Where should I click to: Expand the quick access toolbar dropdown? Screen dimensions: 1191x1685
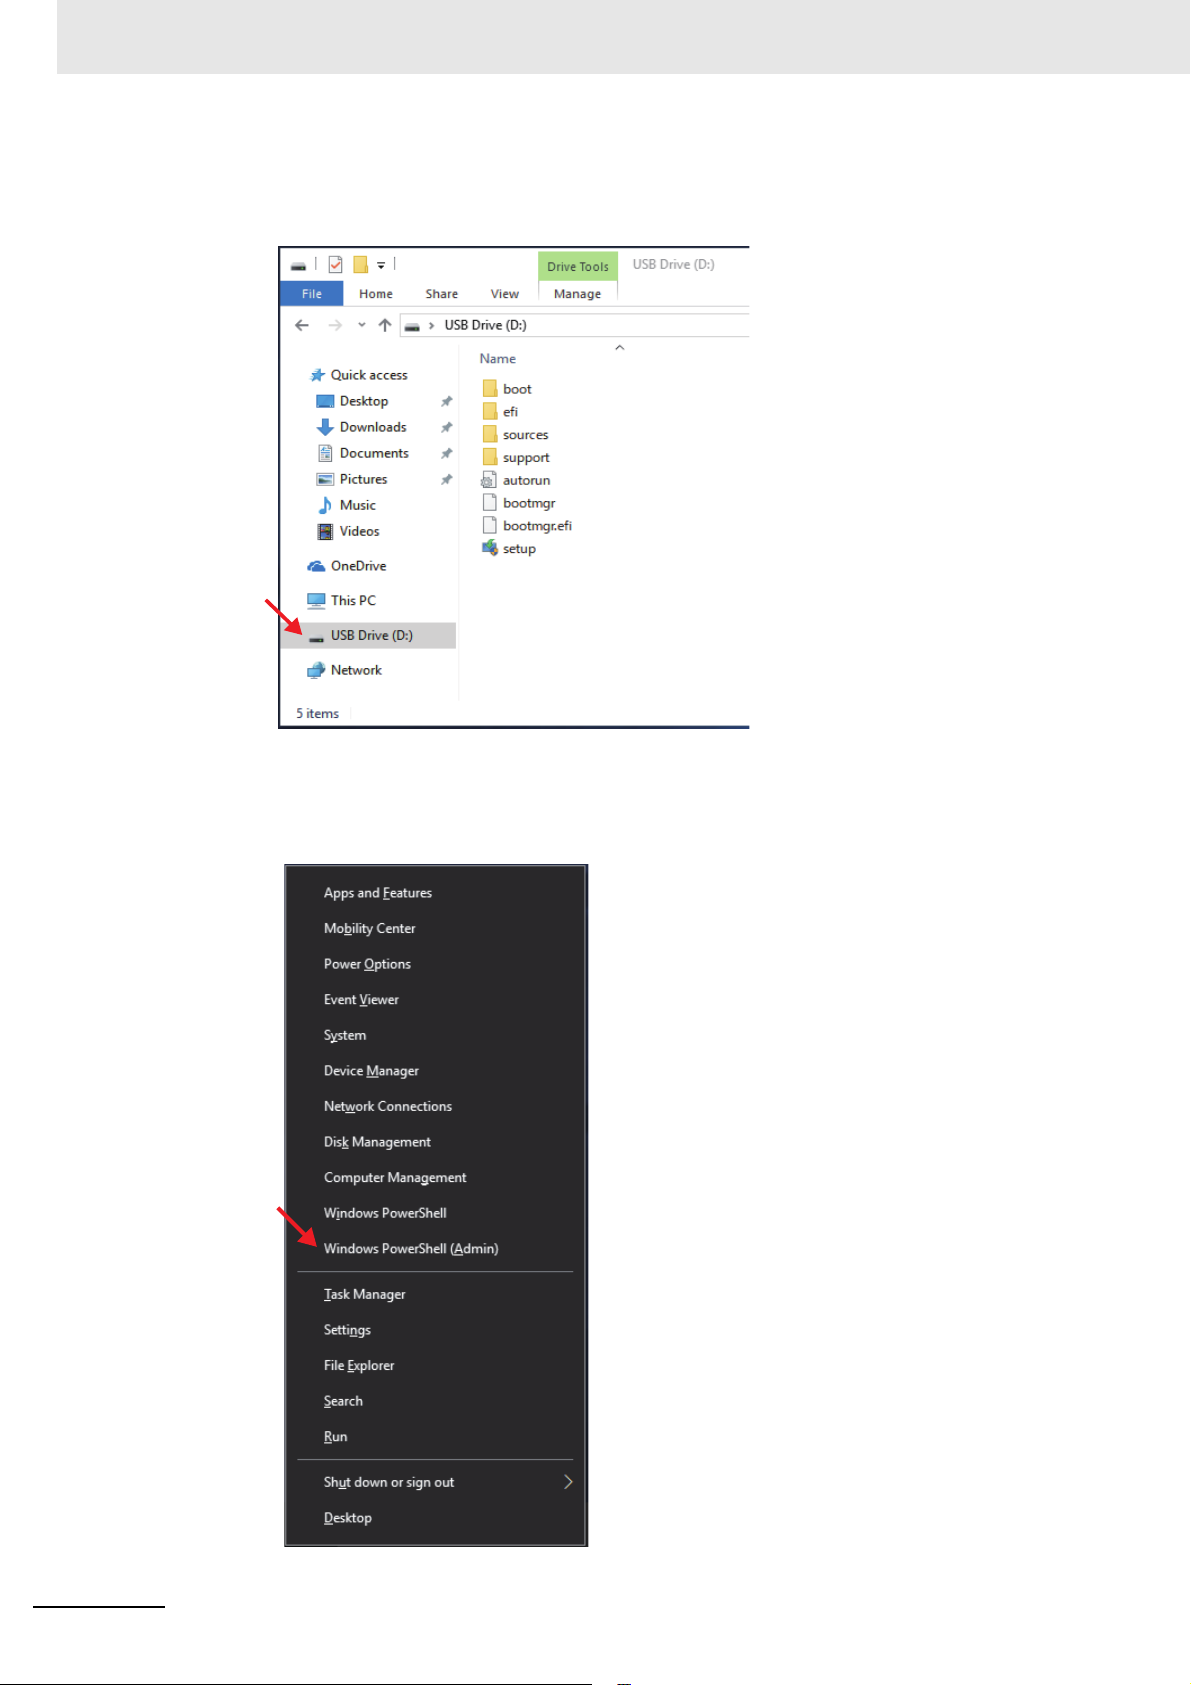(x=381, y=265)
